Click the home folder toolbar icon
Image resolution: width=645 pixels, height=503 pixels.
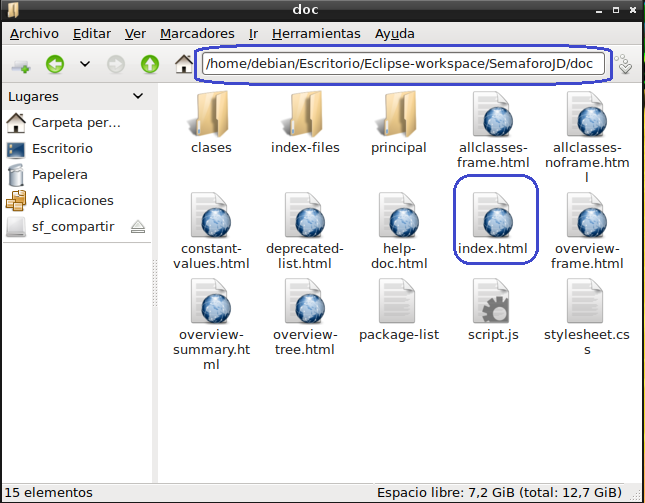coord(183,64)
